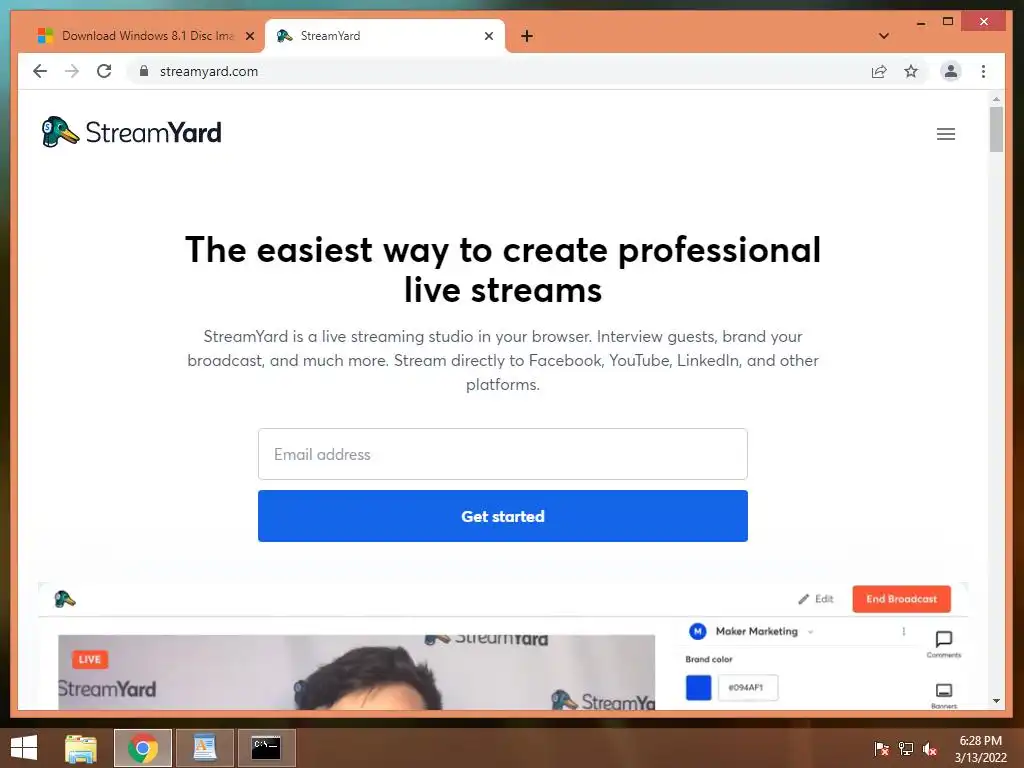Expand the tab search dropdown arrow
1024x768 pixels.
click(884, 36)
